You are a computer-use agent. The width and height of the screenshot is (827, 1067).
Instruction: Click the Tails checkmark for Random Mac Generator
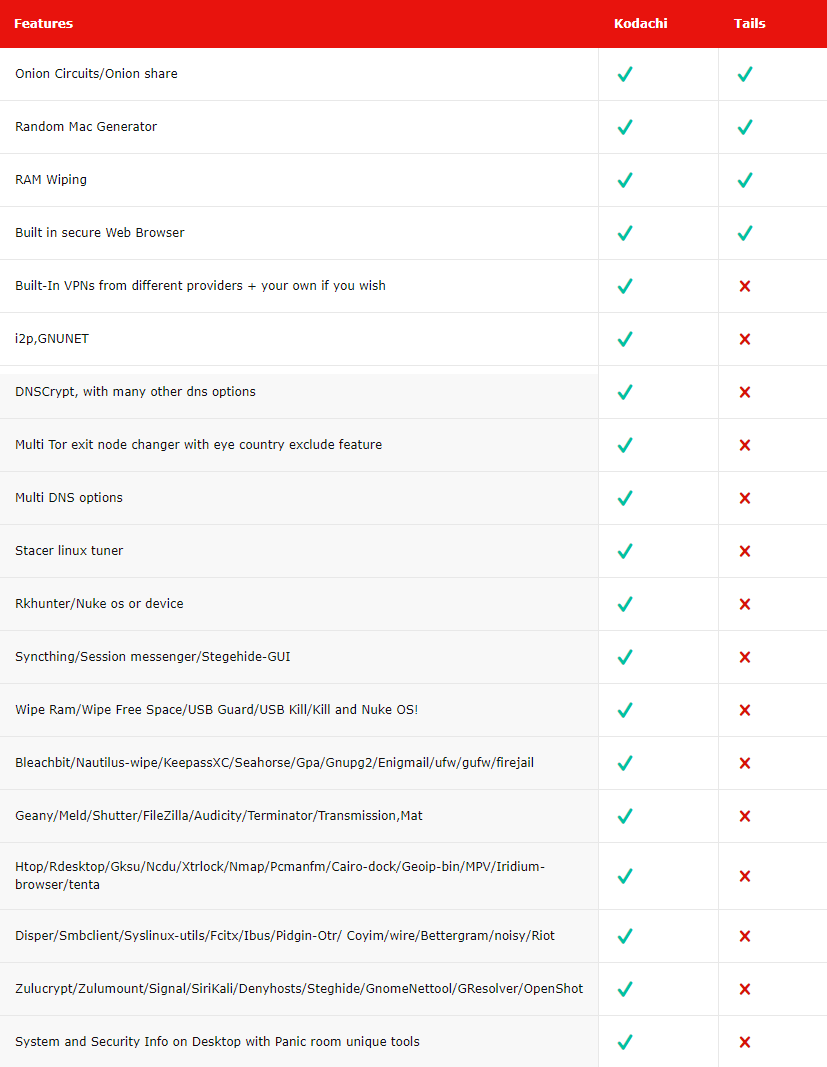point(745,127)
